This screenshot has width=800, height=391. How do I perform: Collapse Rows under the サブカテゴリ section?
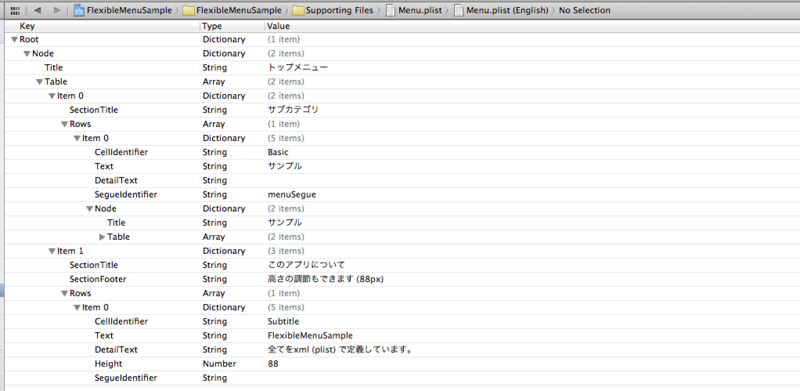pyautogui.click(x=64, y=124)
